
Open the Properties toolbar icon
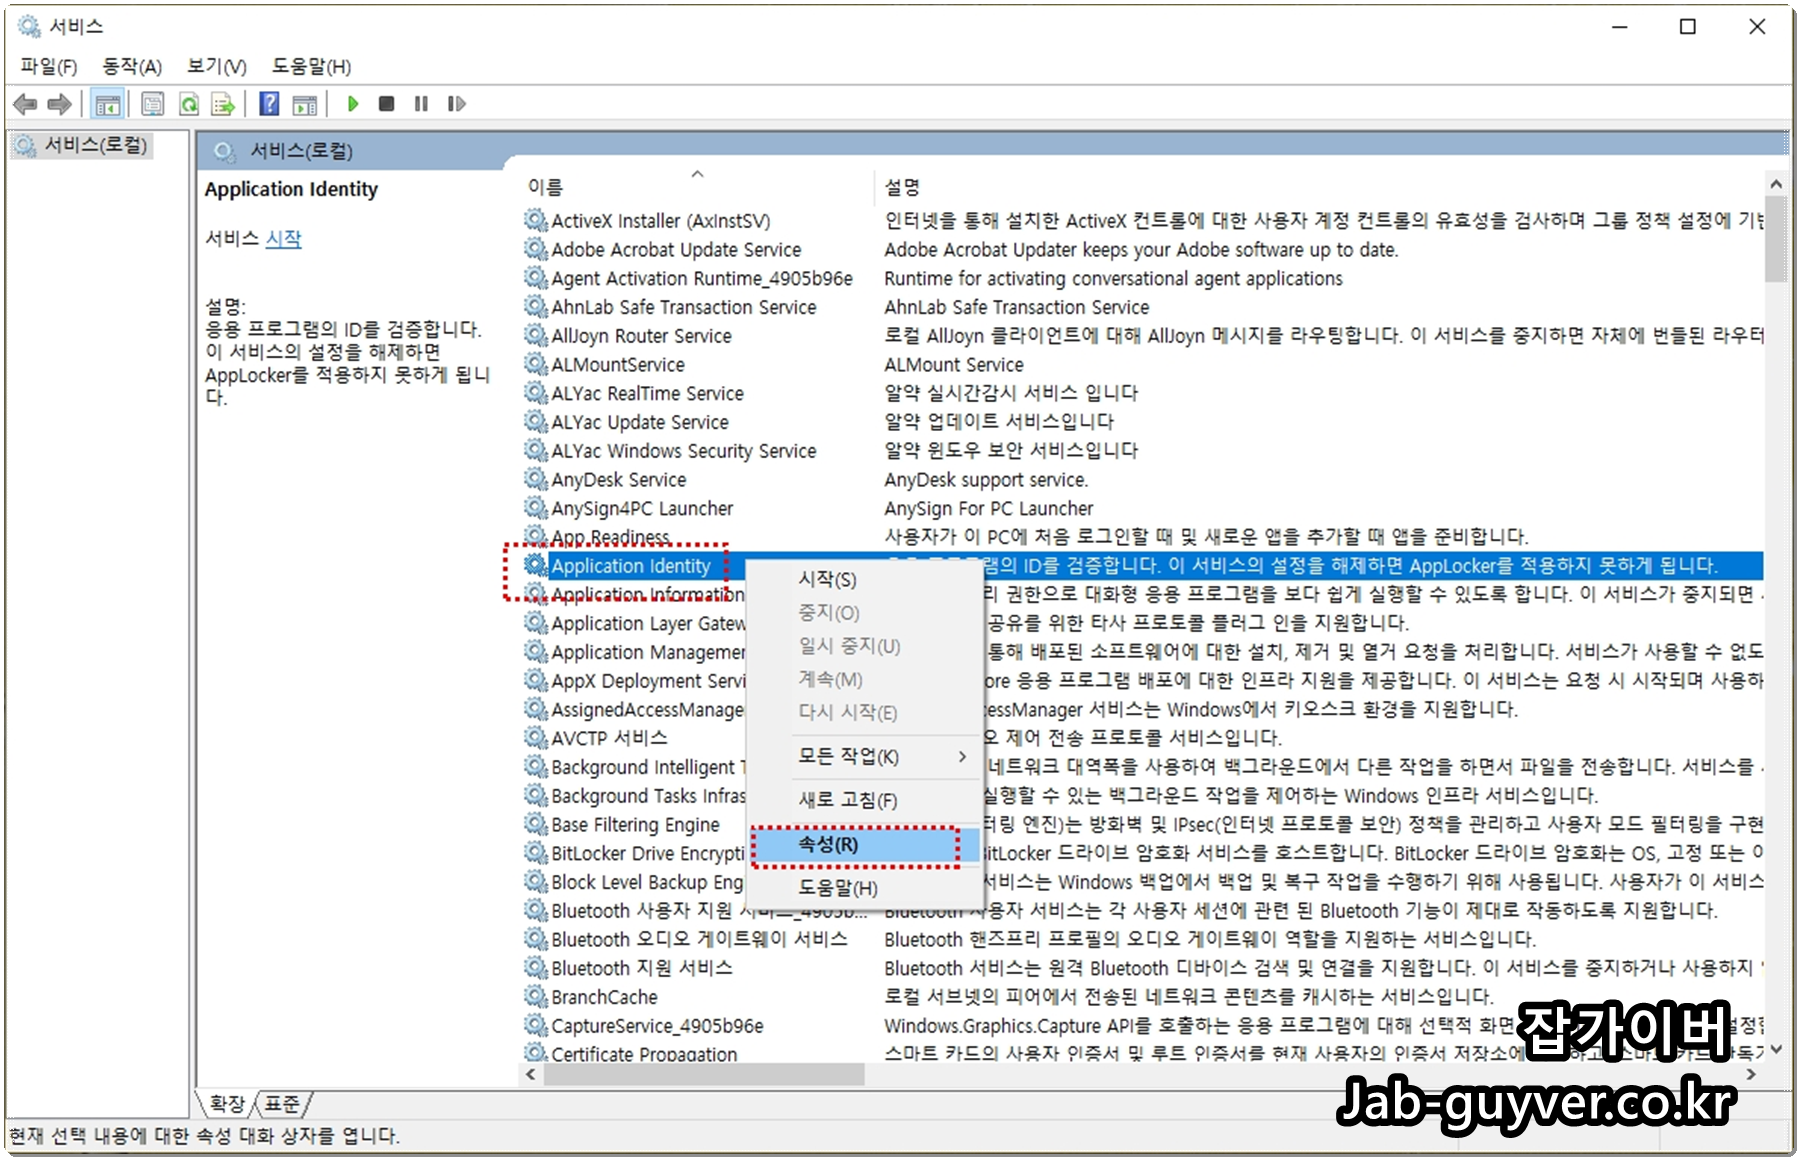153,103
